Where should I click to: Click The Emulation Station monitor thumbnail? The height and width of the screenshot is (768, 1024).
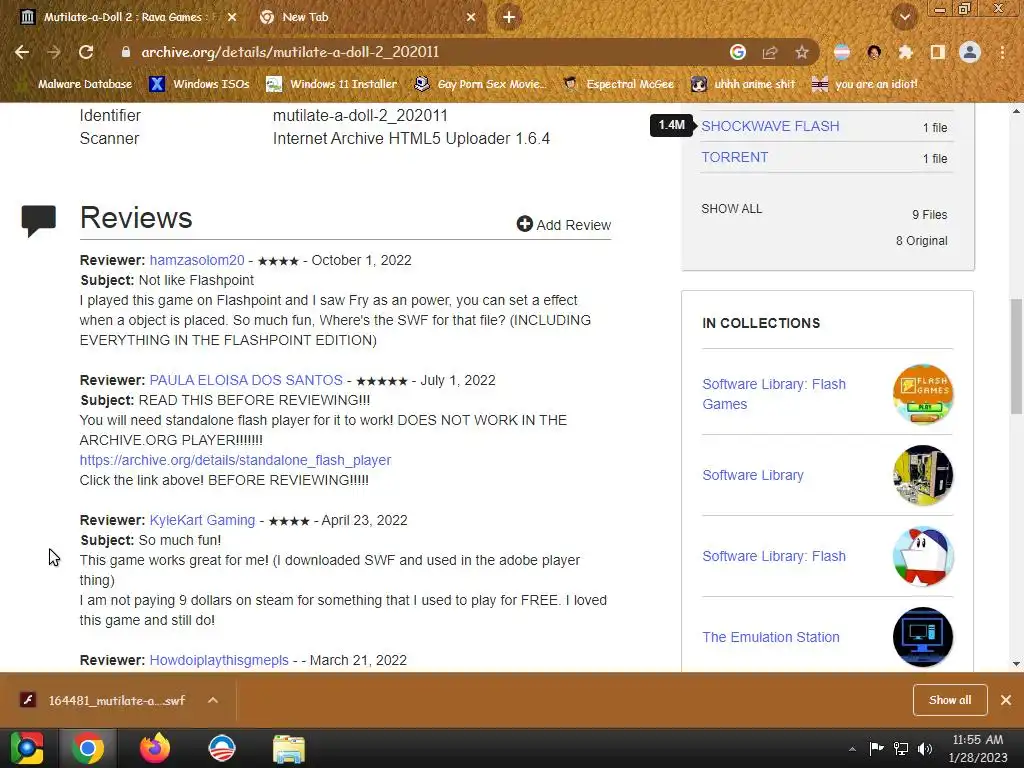click(x=923, y=637)
